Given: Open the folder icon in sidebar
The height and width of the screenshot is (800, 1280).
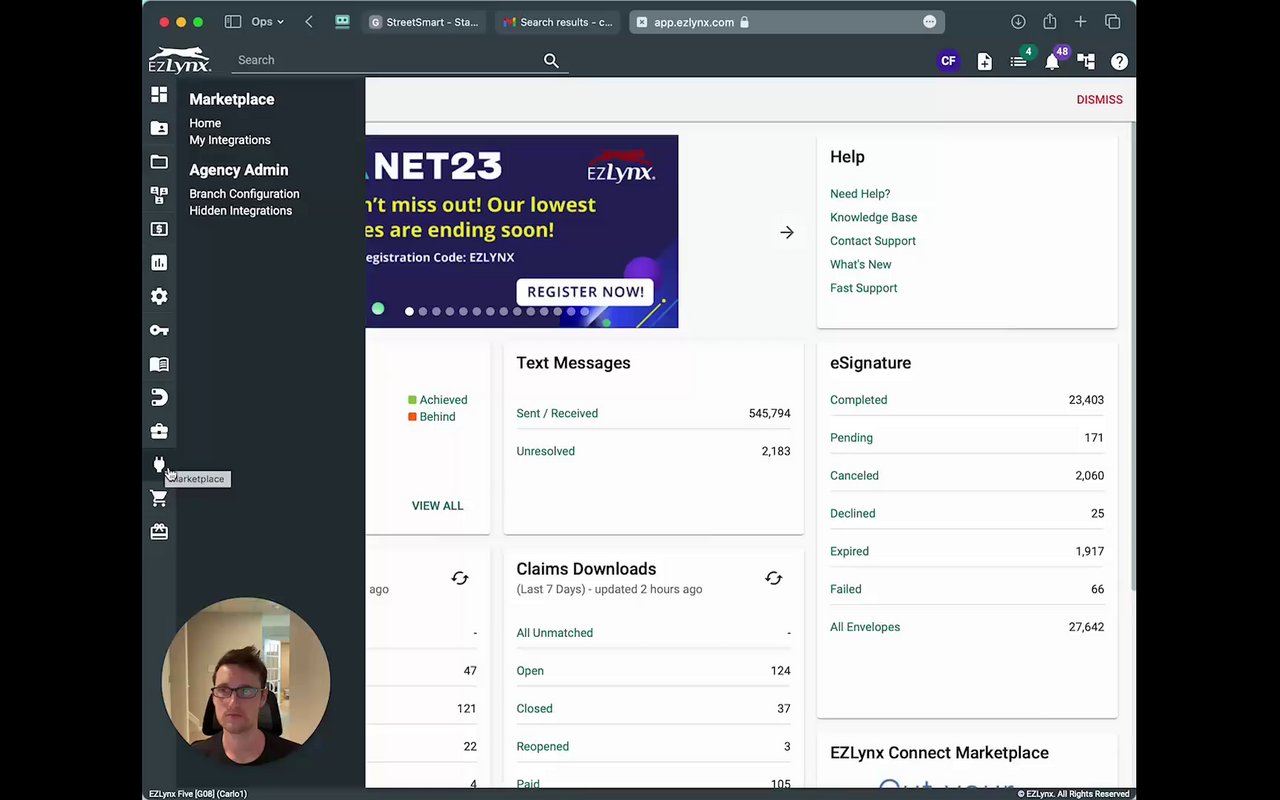Looking at the screenshot, I should click(159, 162).
